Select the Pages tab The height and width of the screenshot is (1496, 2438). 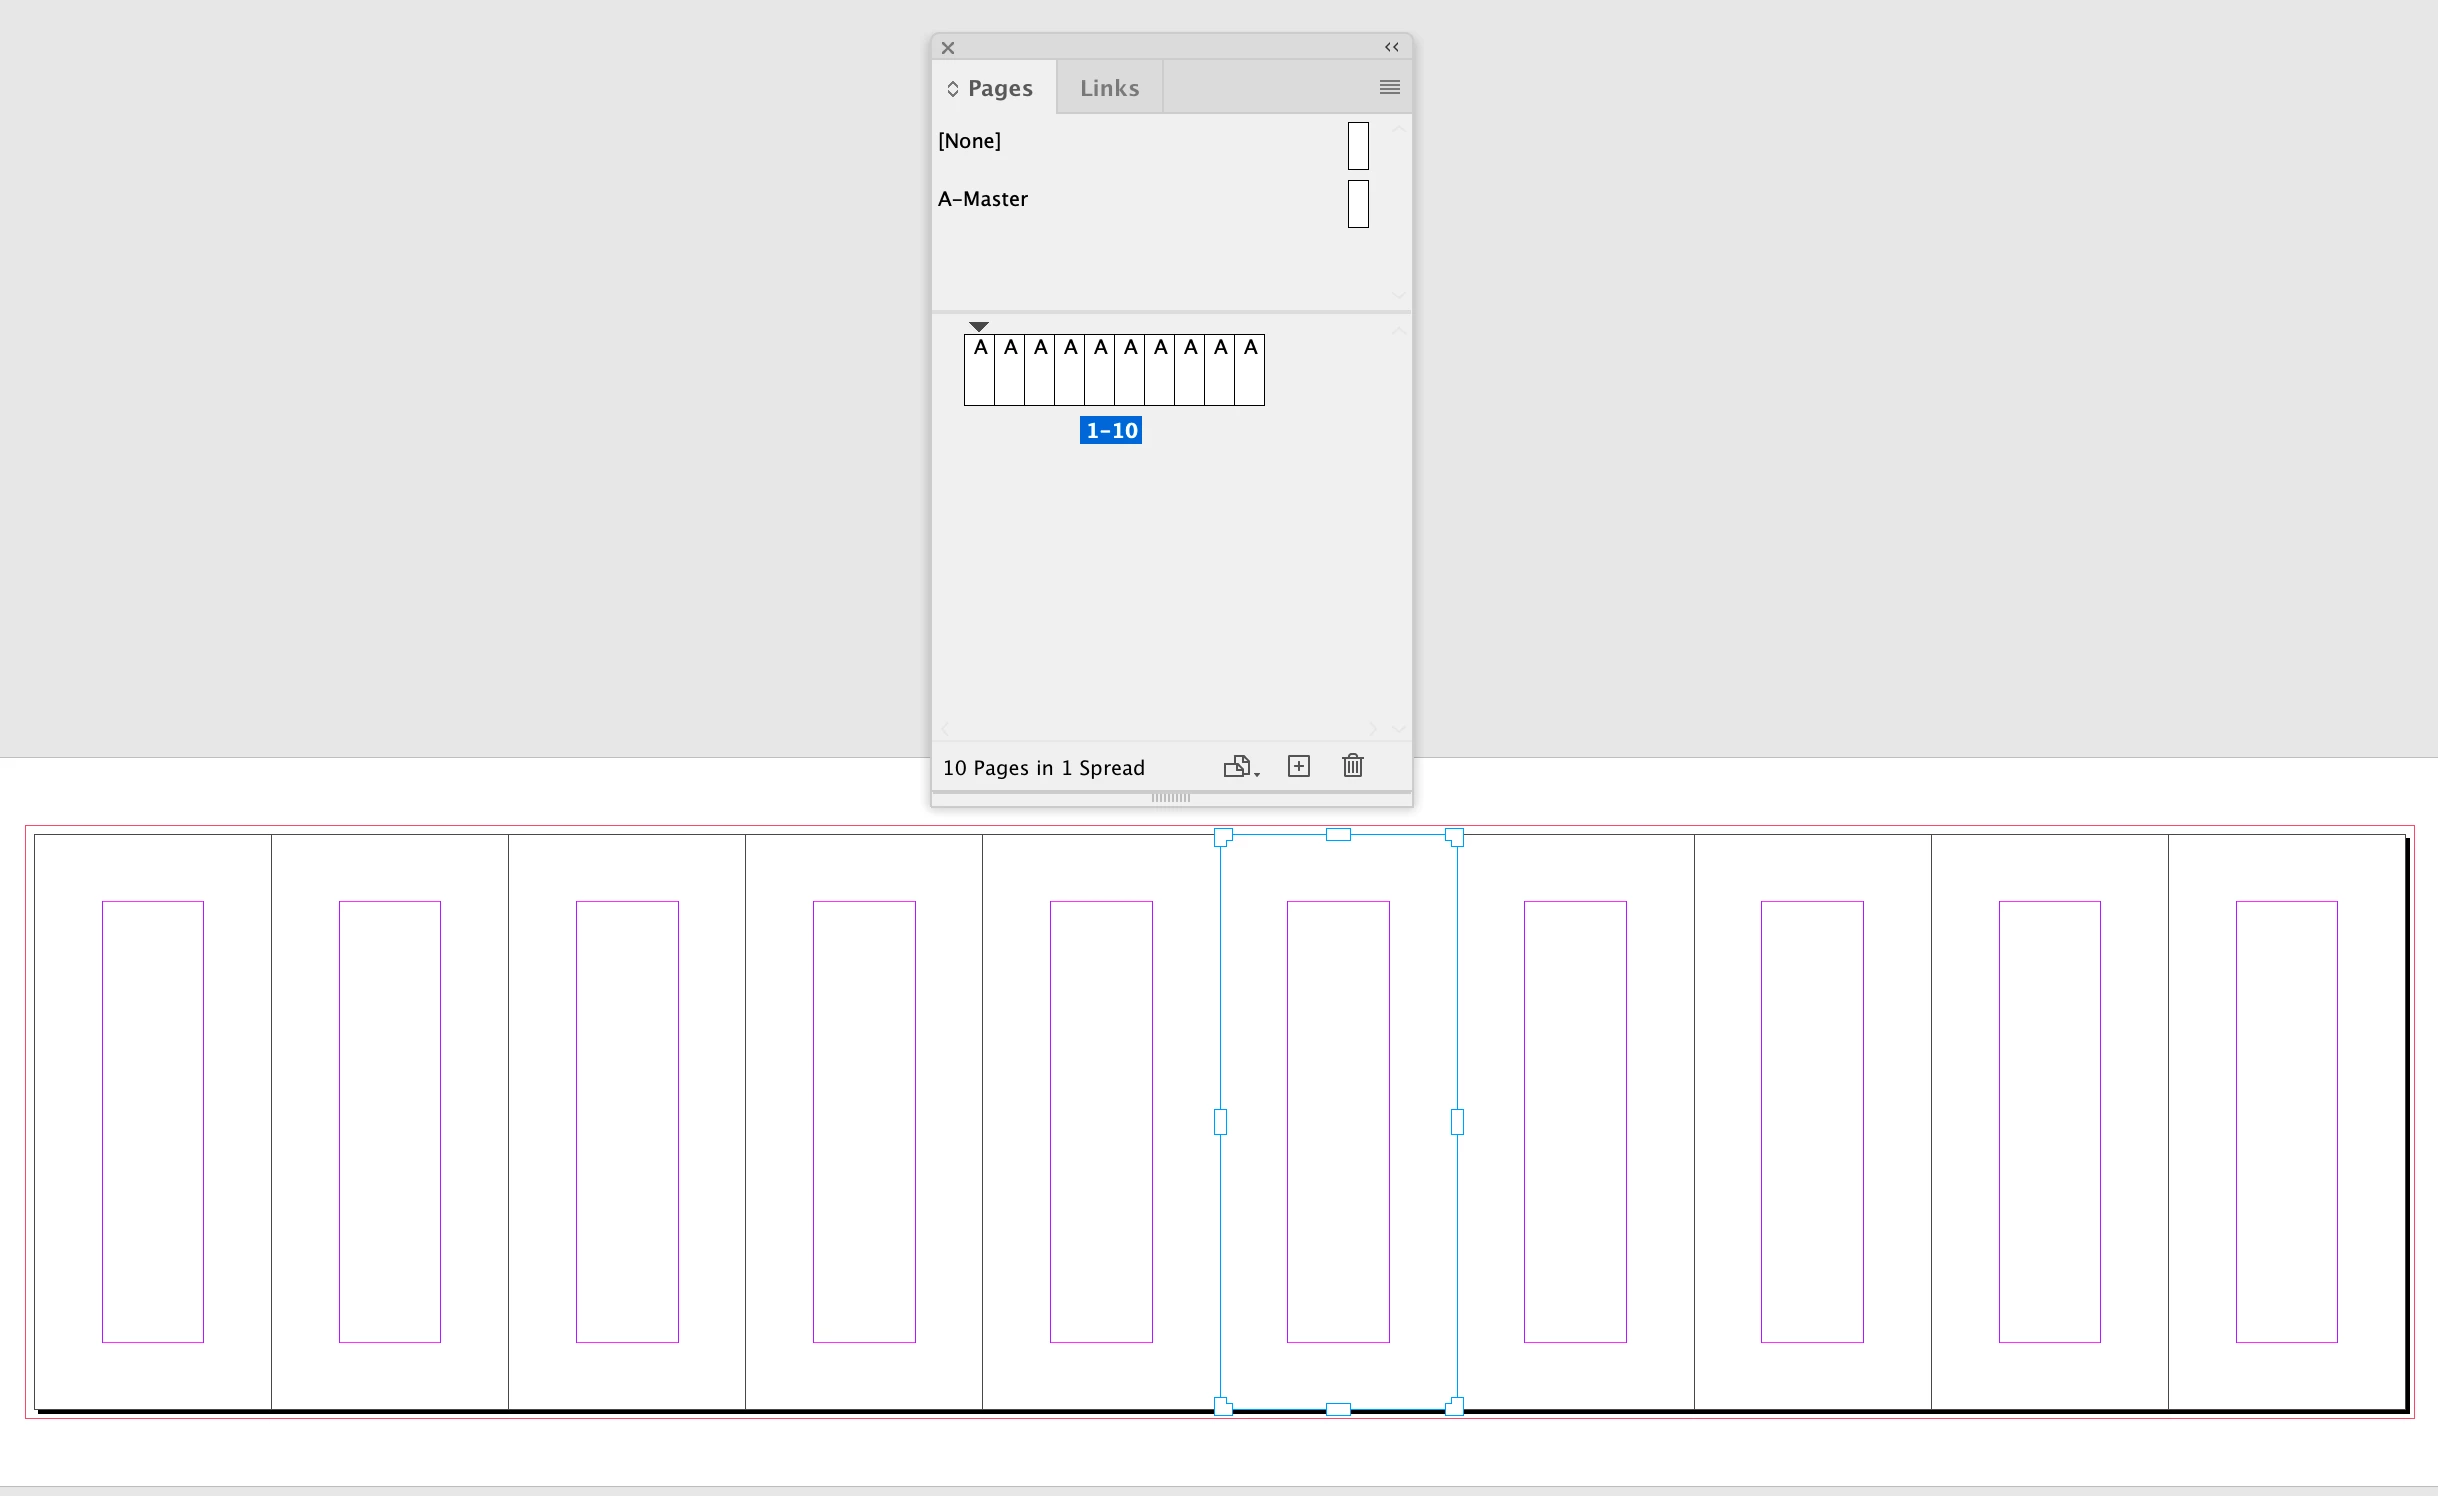pos(1000,88)
